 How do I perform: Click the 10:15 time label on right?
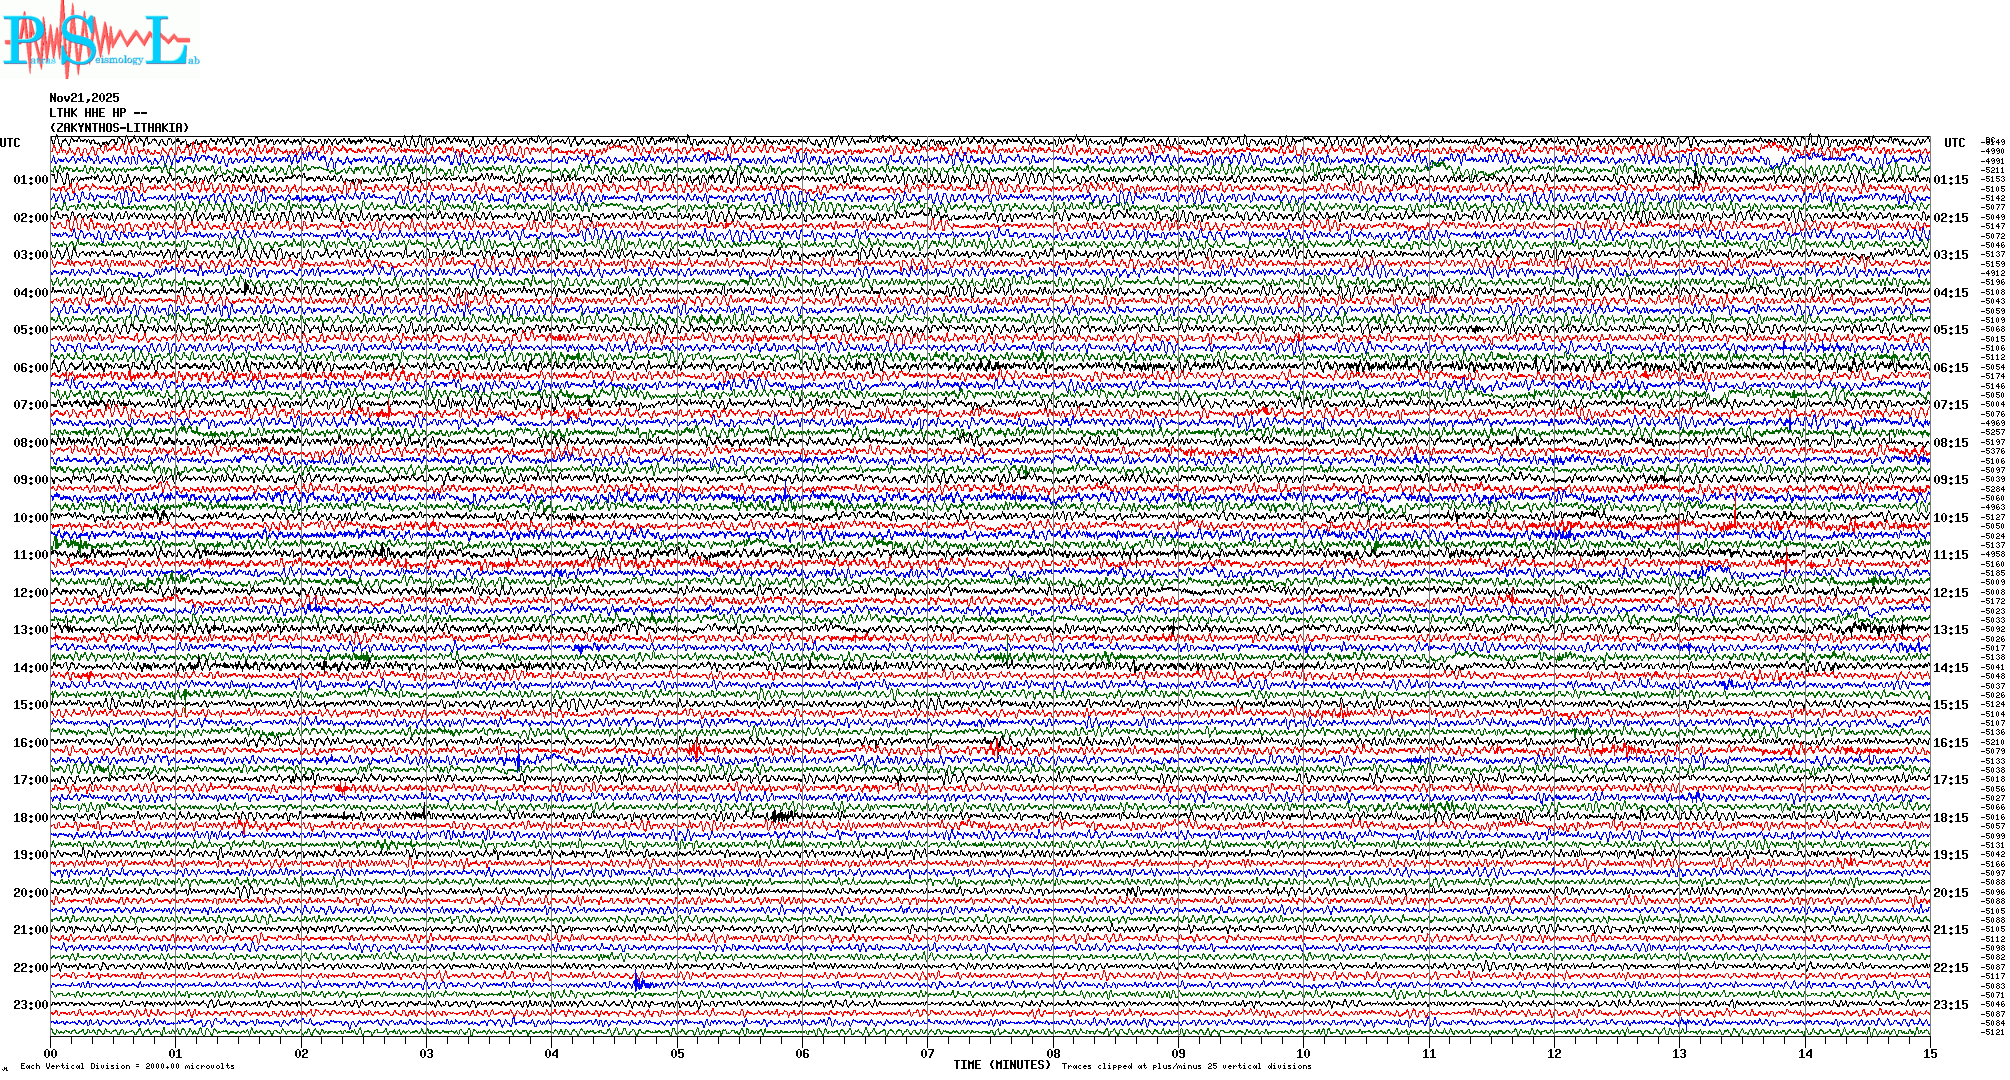coord(1950,518)
